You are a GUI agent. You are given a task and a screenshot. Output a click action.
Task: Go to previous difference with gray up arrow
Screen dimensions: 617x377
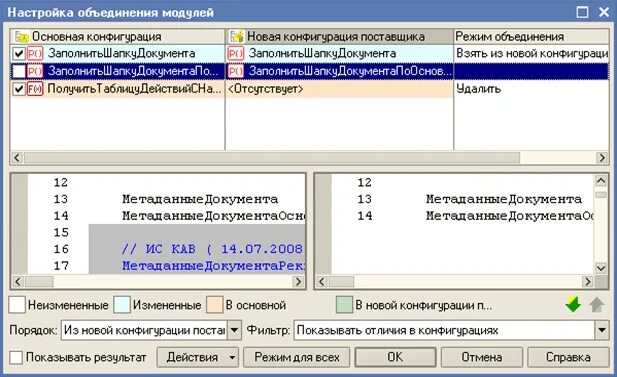[x=597, y=305]
